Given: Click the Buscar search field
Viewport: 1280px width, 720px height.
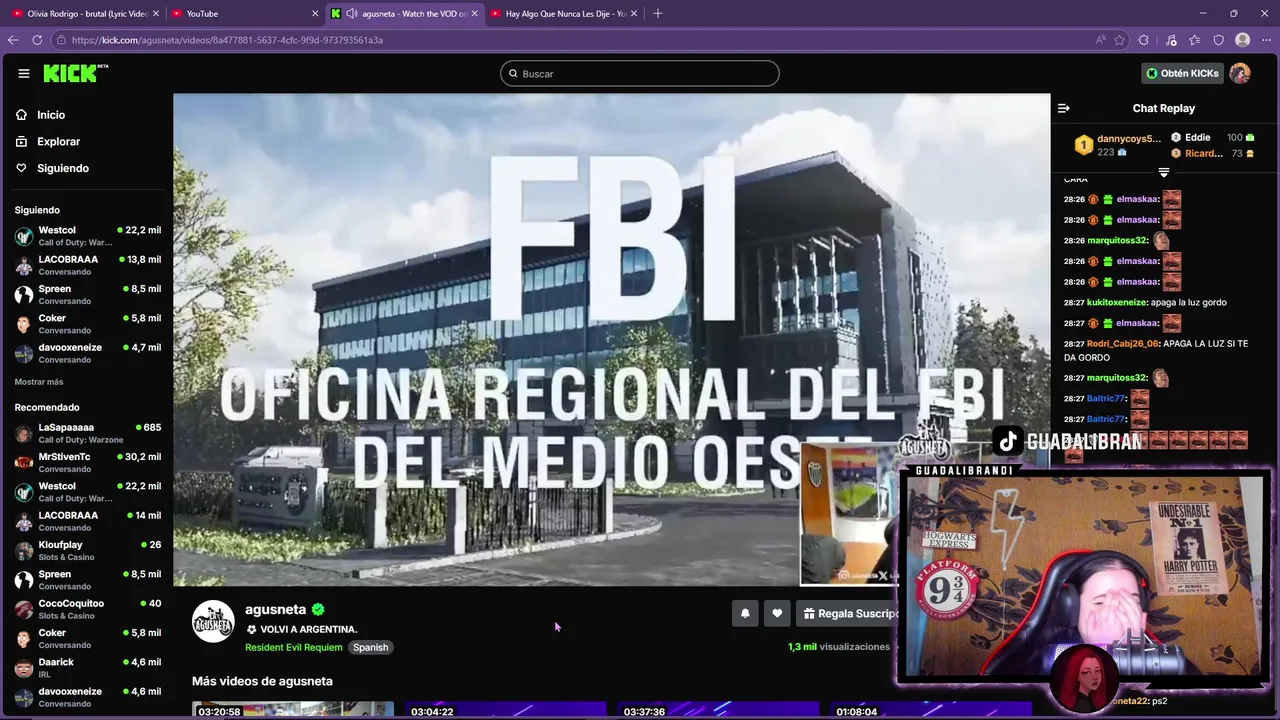Looking at the screenshot, I should pos(640,73).
